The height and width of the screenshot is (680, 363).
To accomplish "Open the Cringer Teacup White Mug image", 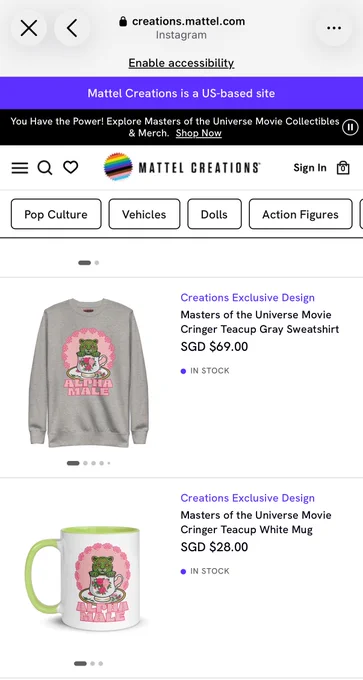I will [83, 578].
